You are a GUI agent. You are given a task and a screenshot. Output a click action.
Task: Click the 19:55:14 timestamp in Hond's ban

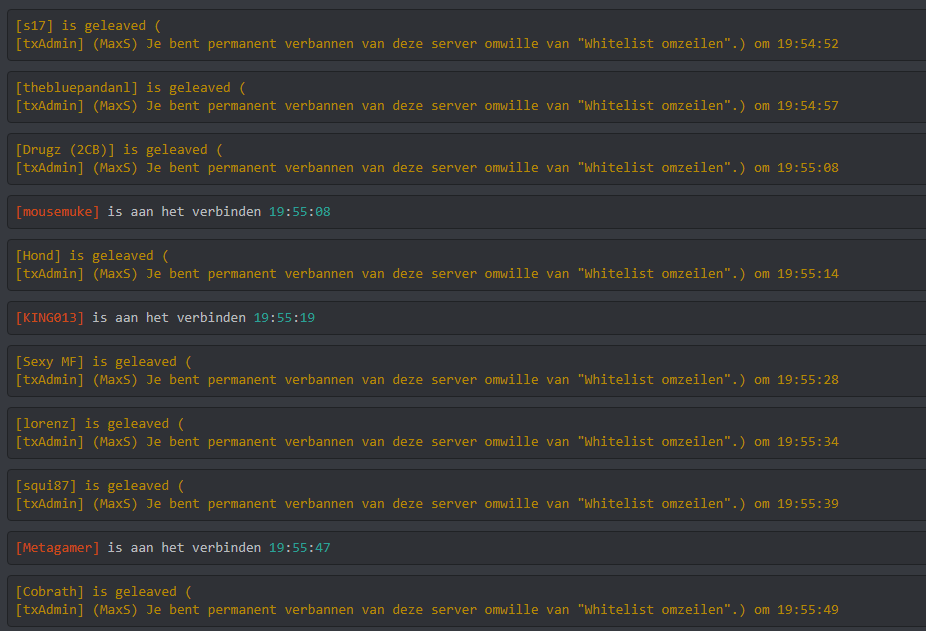pos(807,274)
